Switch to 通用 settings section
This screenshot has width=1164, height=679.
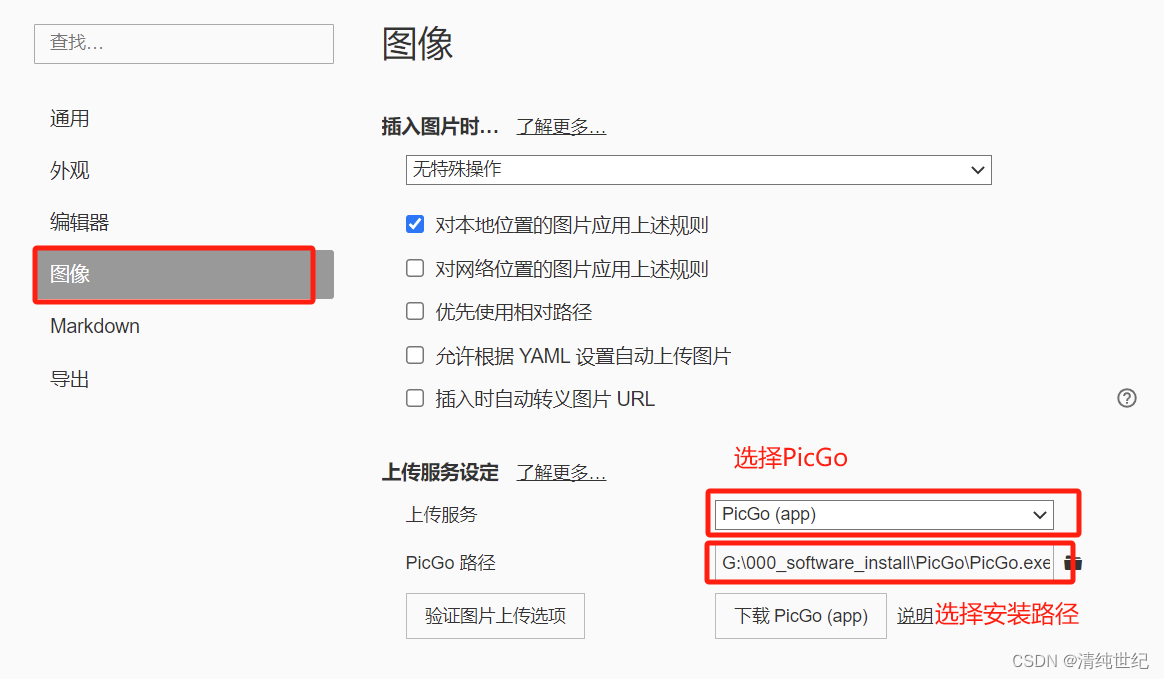(70, 118)
